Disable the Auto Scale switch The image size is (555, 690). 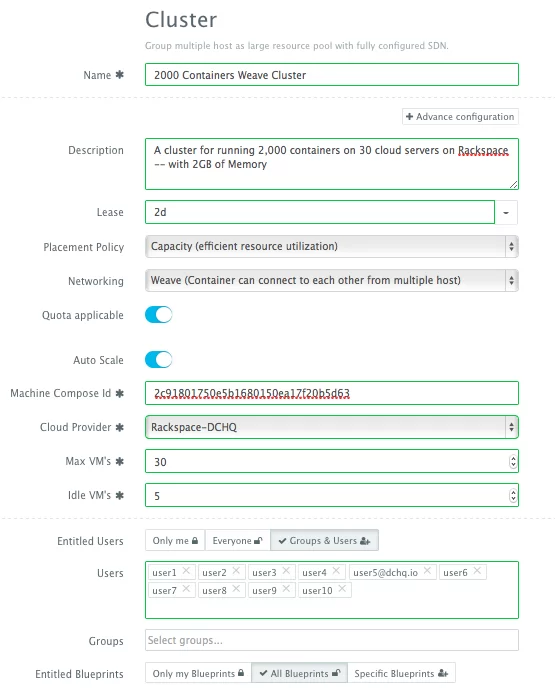[158, 360]
